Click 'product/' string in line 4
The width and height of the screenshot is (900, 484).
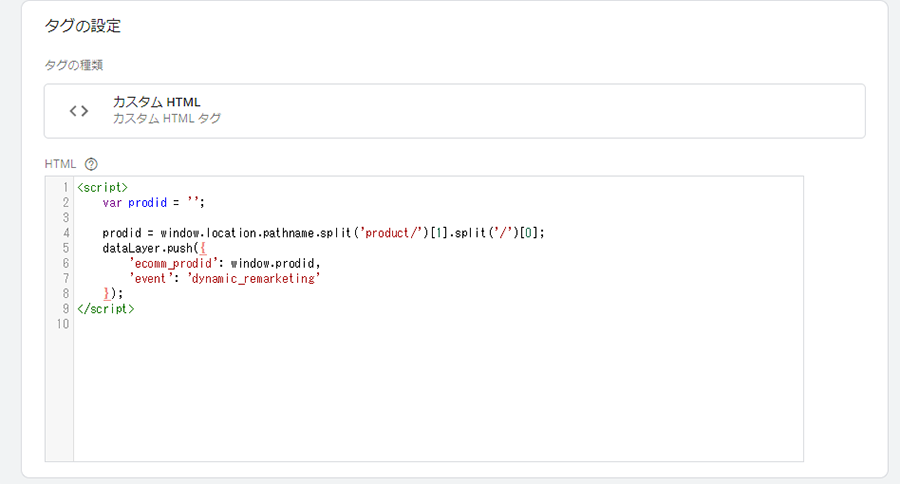(x=391, y=233)
